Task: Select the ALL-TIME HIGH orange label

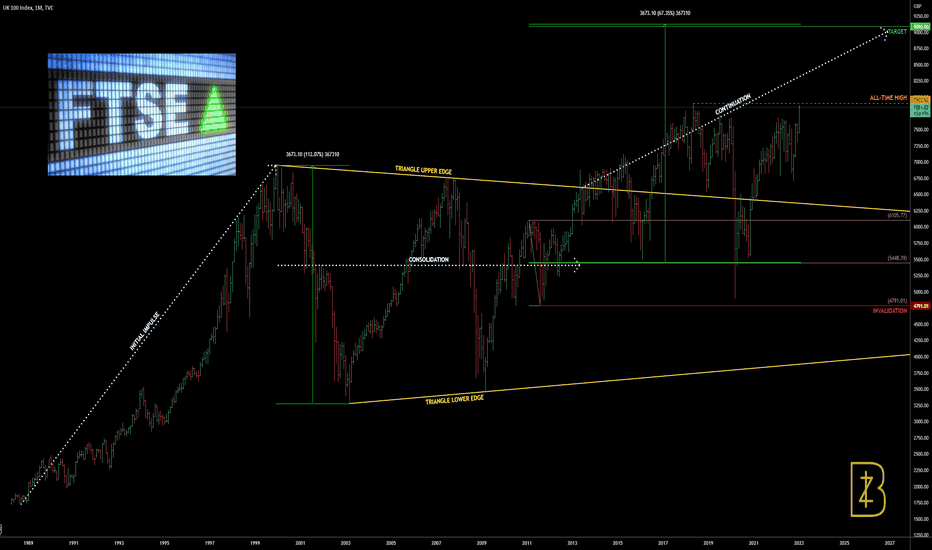Action: point(888,98)
